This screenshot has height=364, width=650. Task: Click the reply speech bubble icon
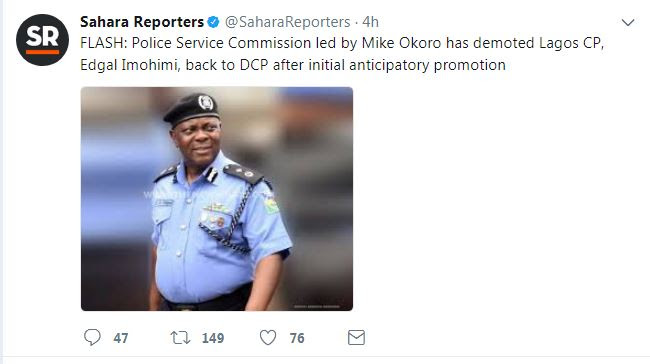pos(92,337)
